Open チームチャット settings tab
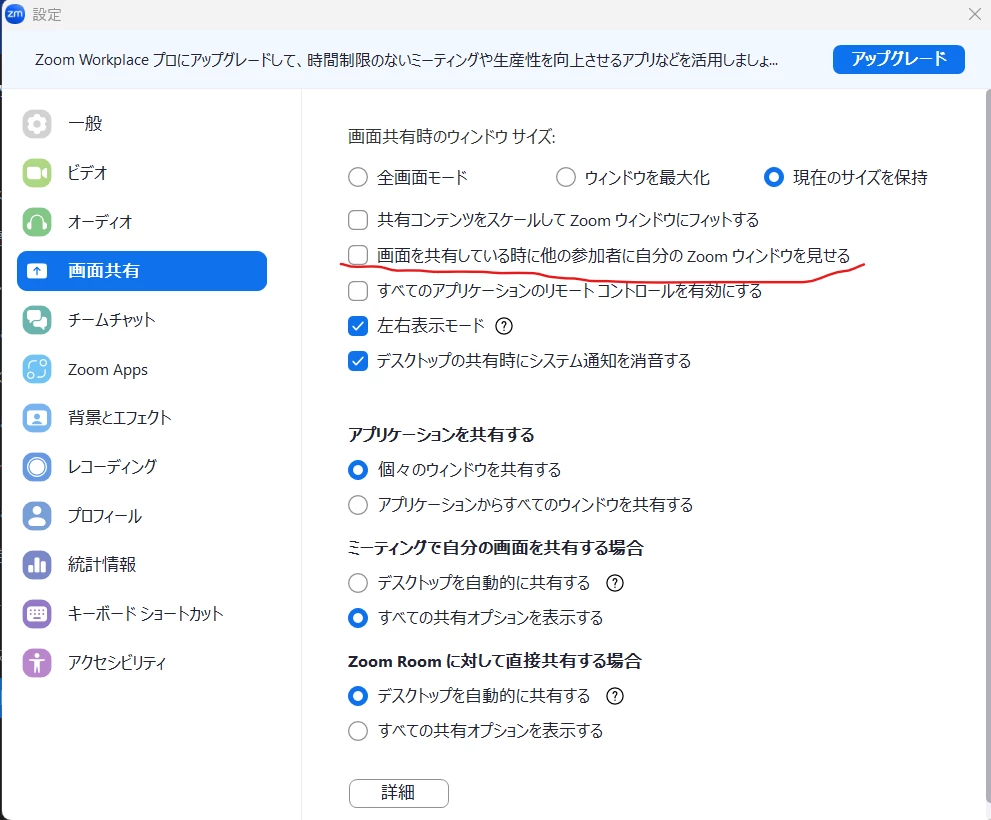This screenshot has width=991, height=820. pyautogui.click(x=142, y=320)
